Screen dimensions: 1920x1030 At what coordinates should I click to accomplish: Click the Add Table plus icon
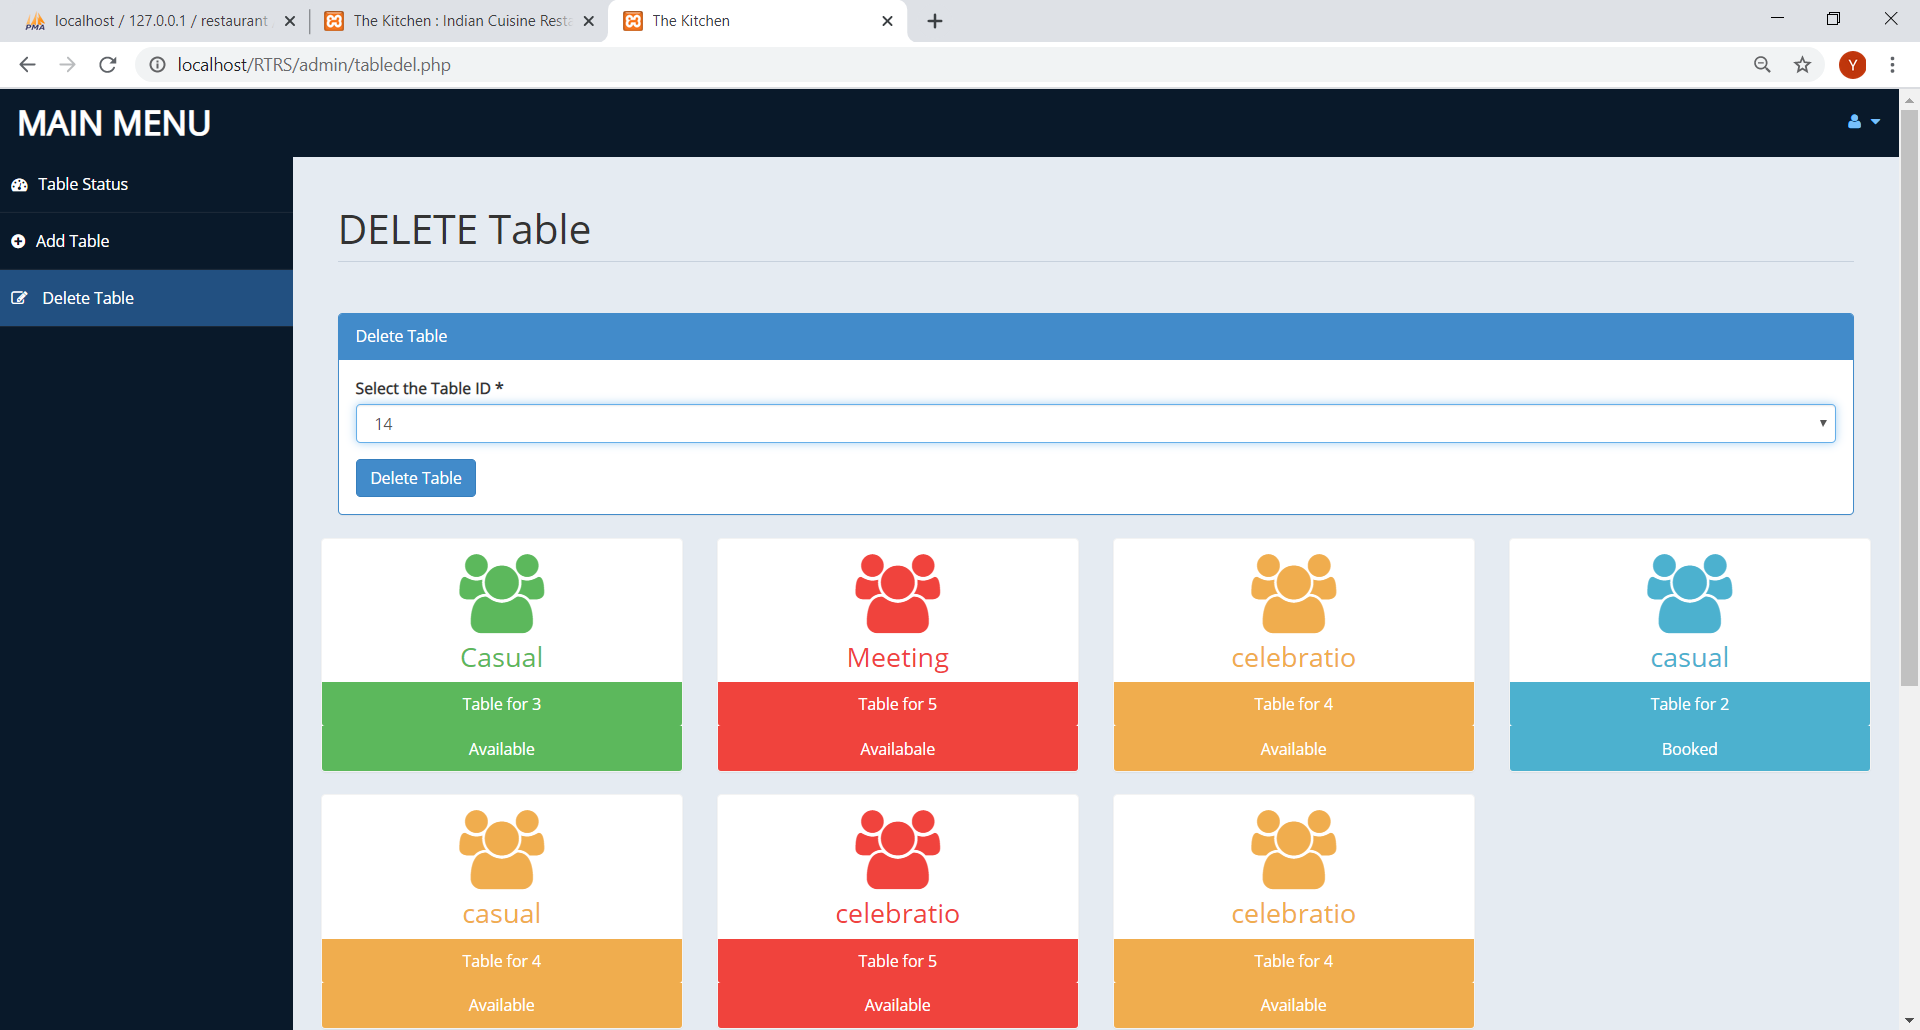[x=18, y=241]
